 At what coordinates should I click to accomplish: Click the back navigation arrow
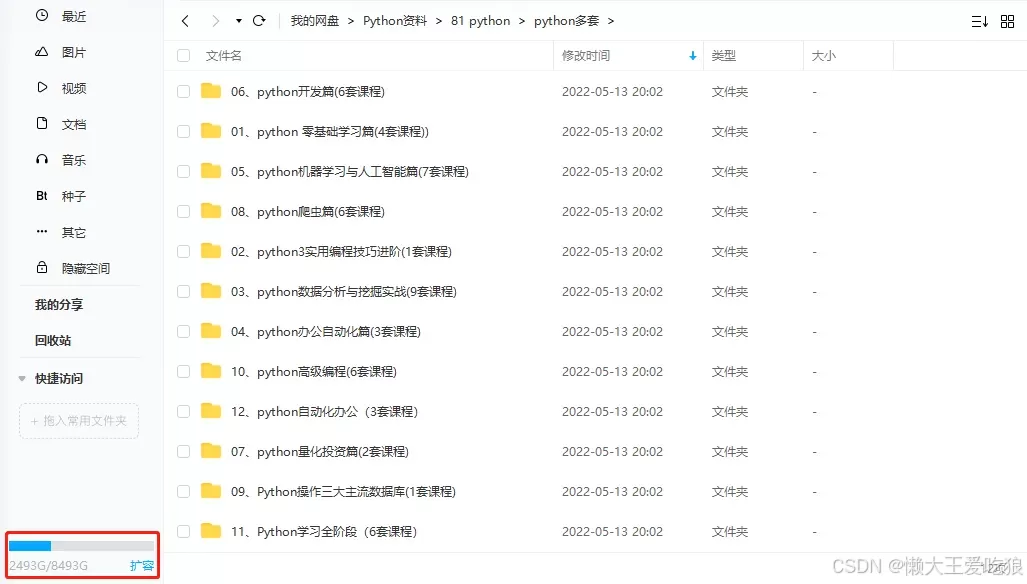[184, 20]
